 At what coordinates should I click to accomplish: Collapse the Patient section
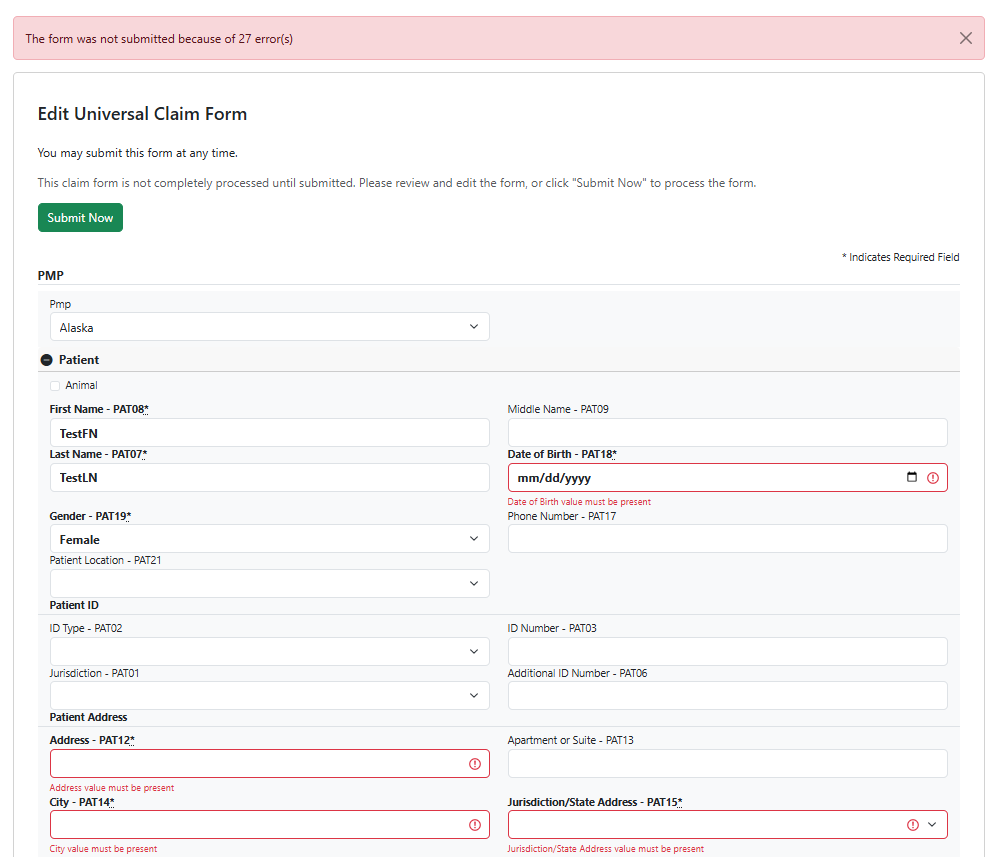[x=46, y=360]
